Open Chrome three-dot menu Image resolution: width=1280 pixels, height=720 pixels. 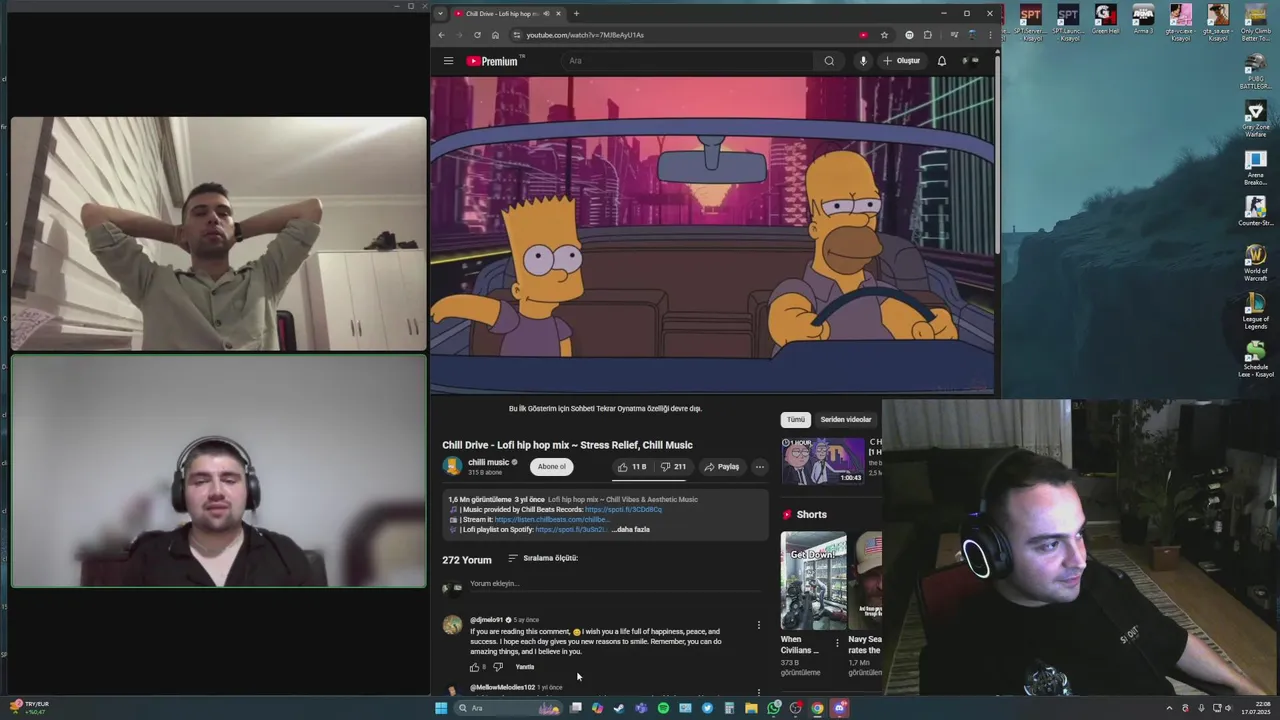pyautogui.click(x=990, y=35)
